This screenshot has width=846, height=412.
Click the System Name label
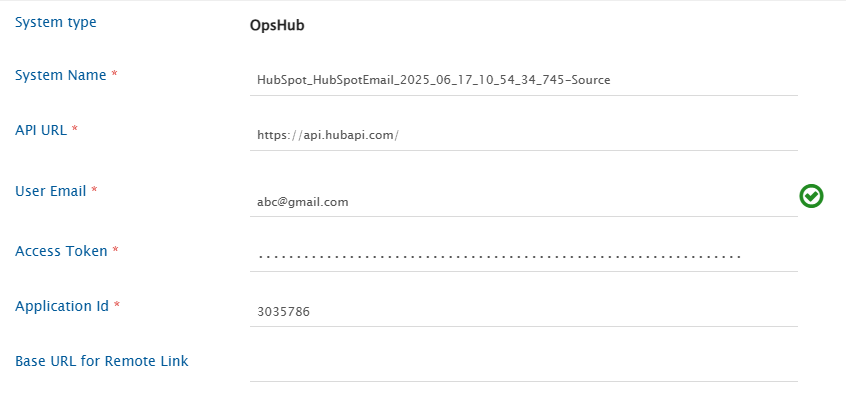point(60,75)
